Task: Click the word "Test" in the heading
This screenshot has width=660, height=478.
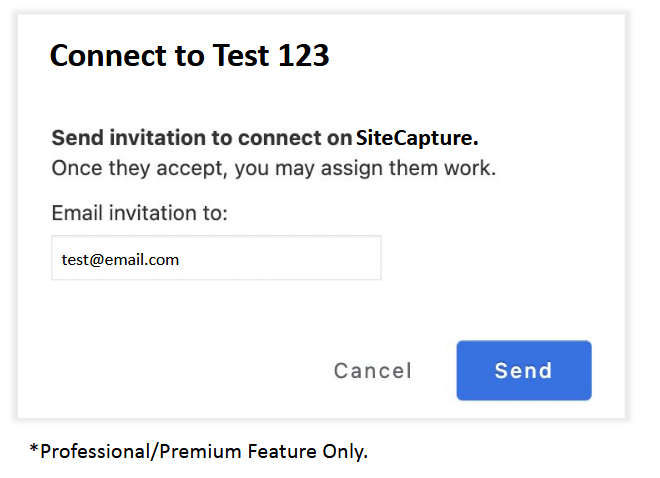Action: pyautogui.click(x=240, y=56)
